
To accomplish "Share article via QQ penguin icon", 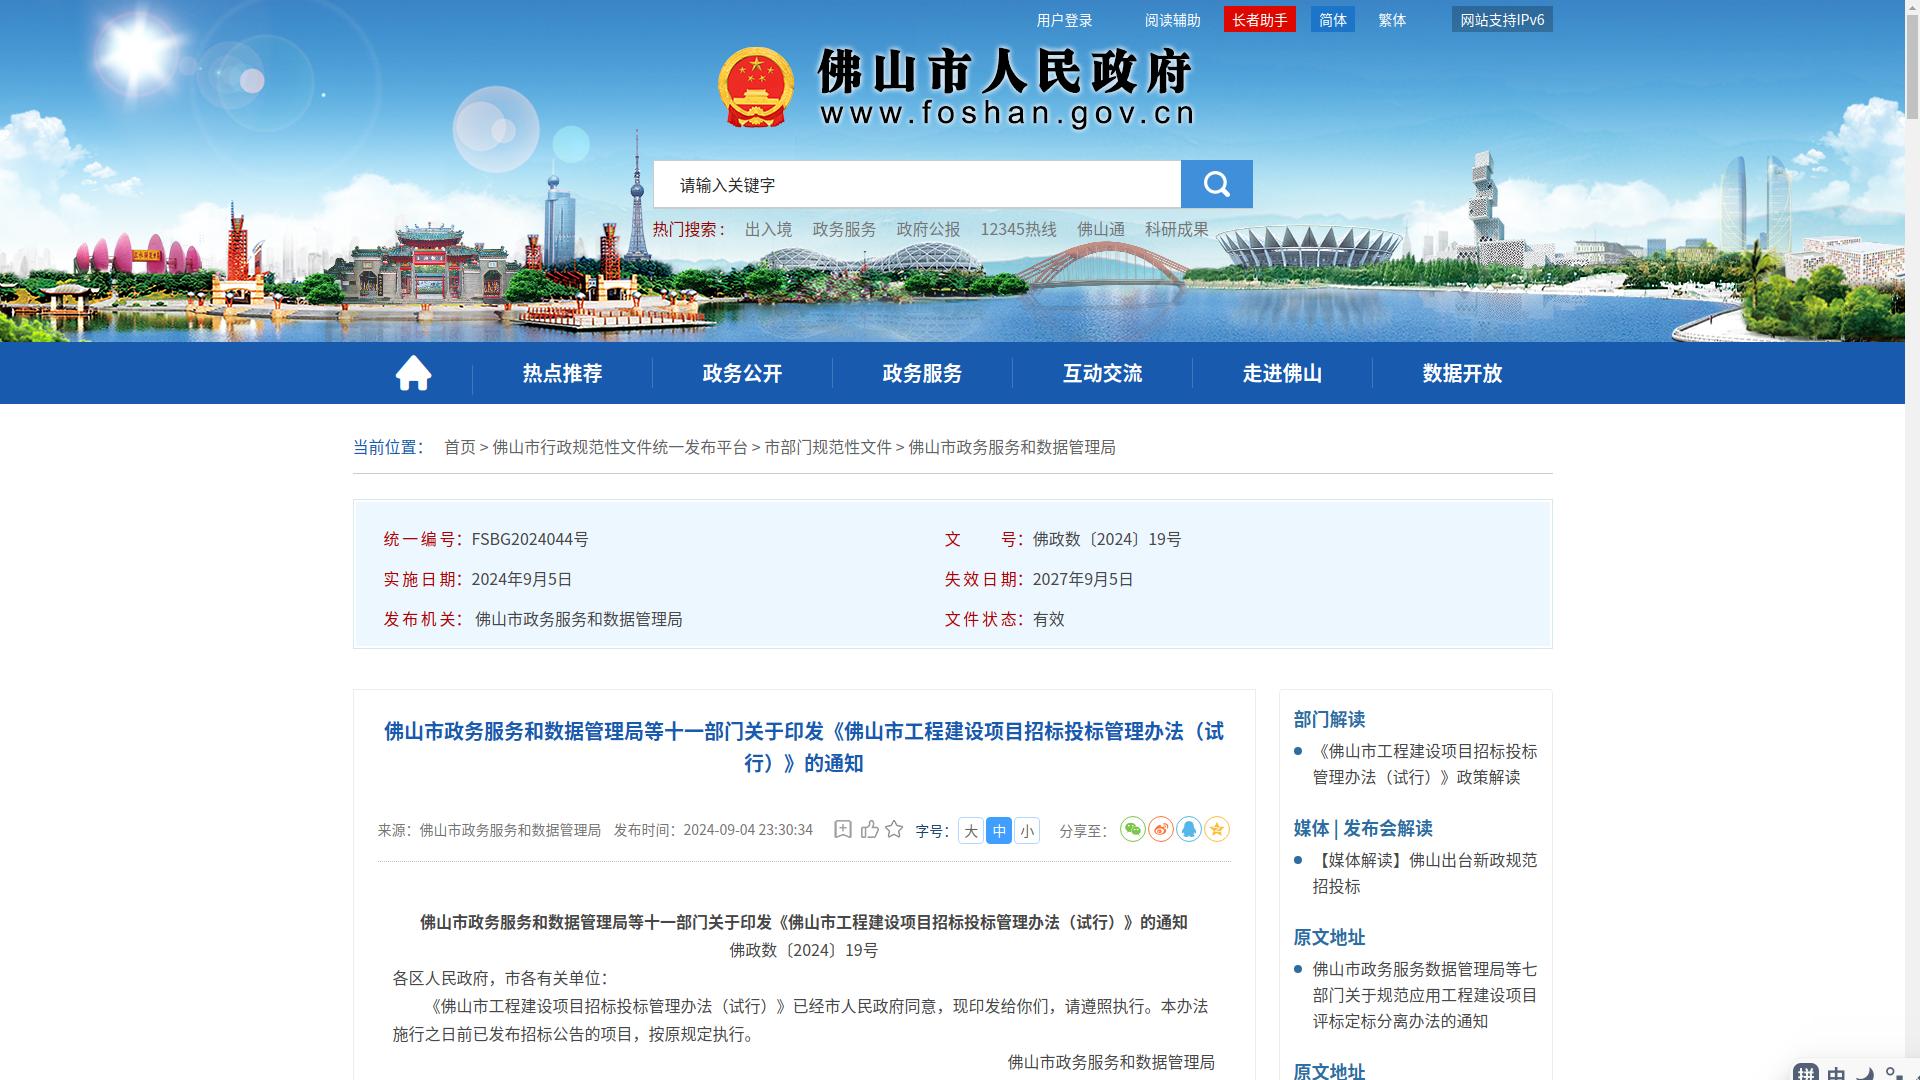I will [x=1188, y=829].
